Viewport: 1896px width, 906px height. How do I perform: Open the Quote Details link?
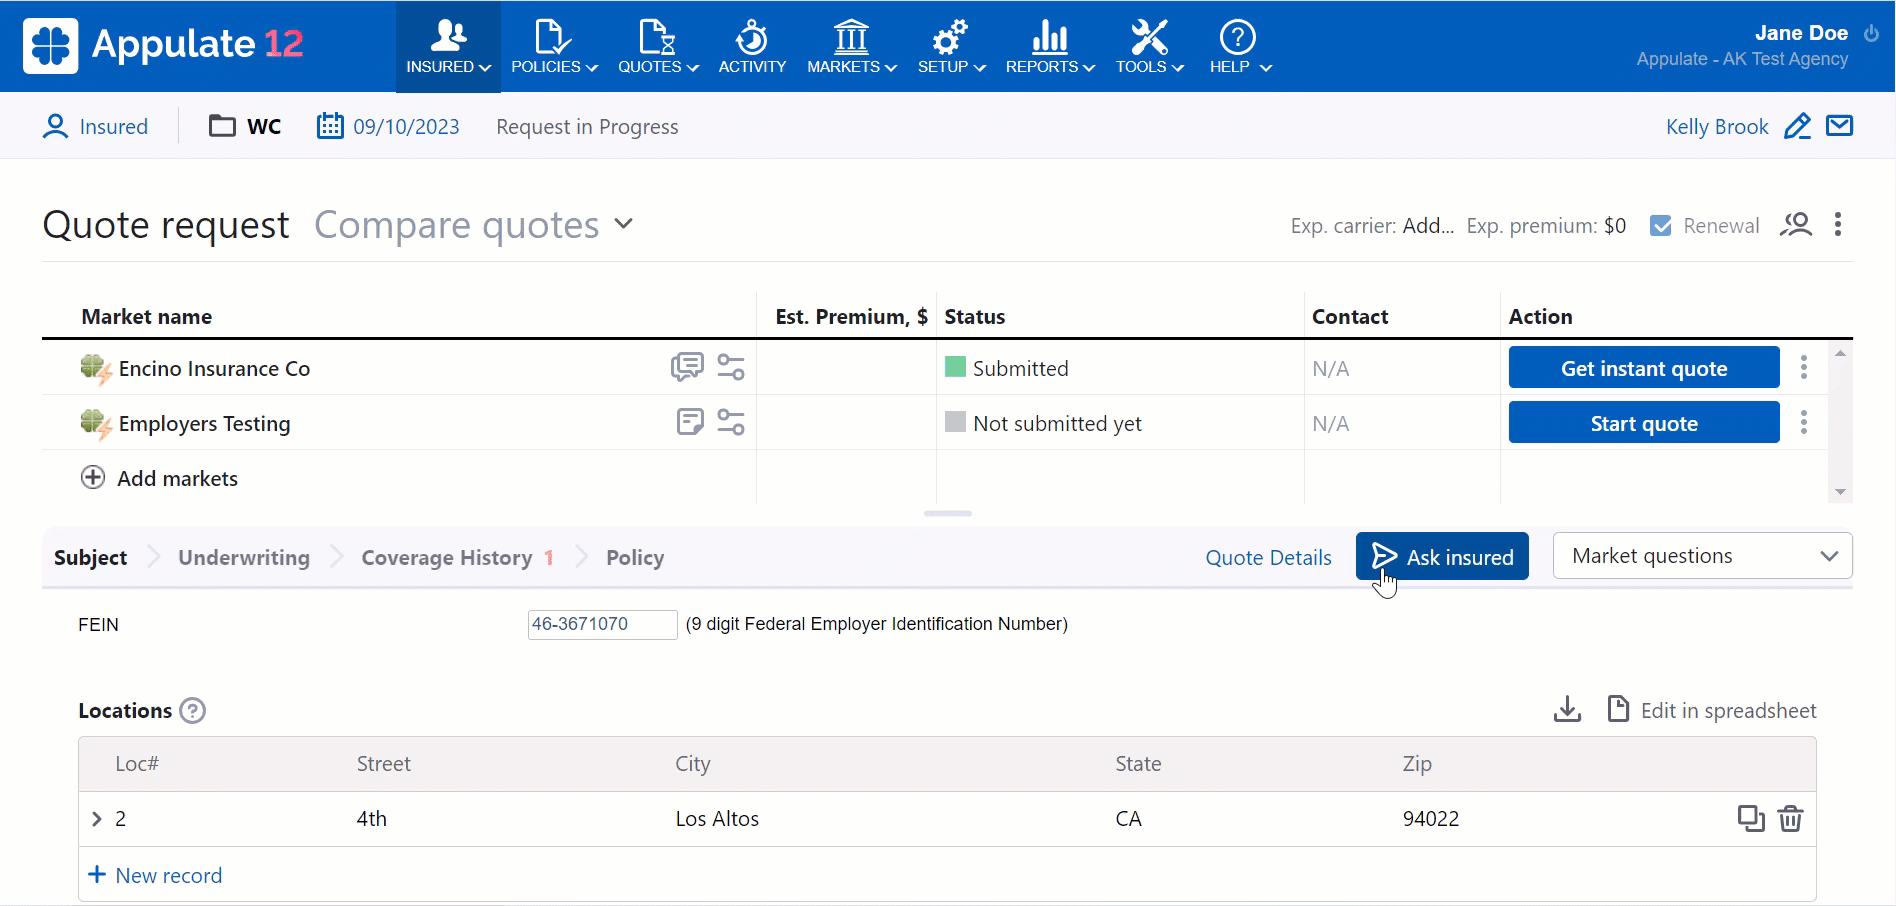(1268, 558)
